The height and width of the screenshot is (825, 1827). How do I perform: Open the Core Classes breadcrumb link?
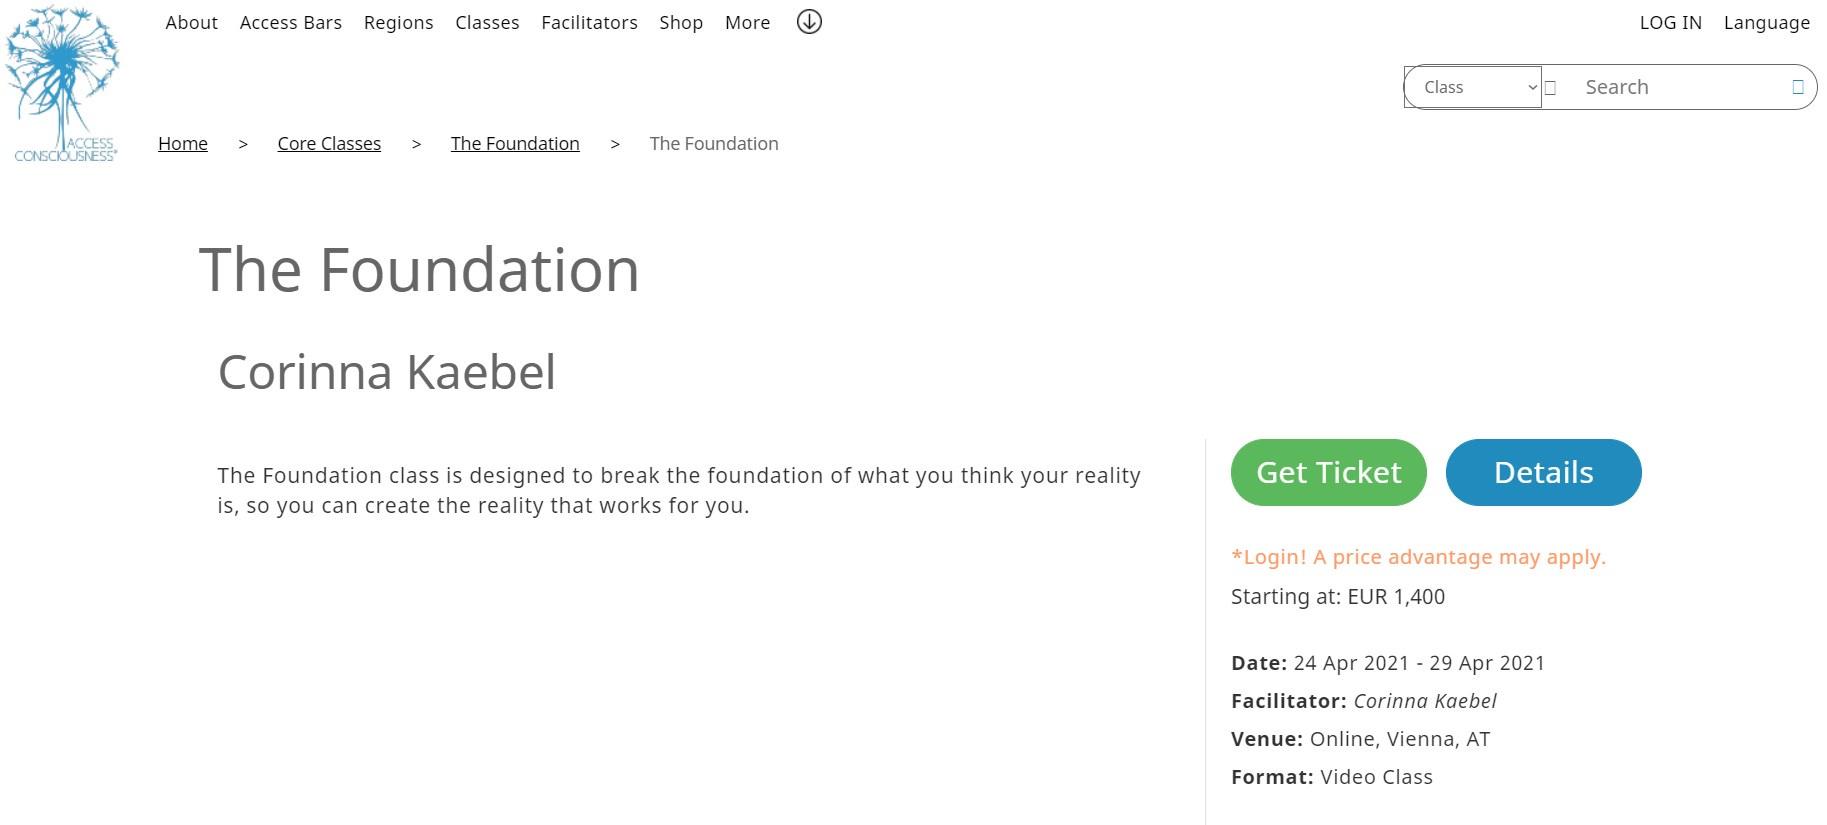pos(329,143)
